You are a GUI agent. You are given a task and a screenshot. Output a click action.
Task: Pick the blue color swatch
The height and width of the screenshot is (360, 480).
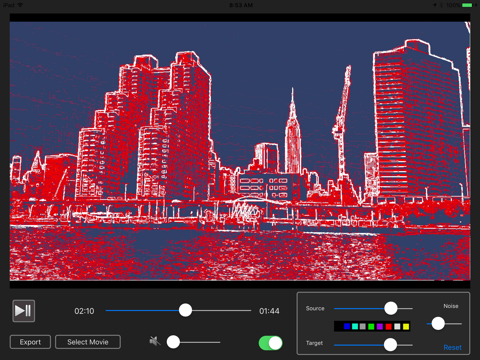347,326
